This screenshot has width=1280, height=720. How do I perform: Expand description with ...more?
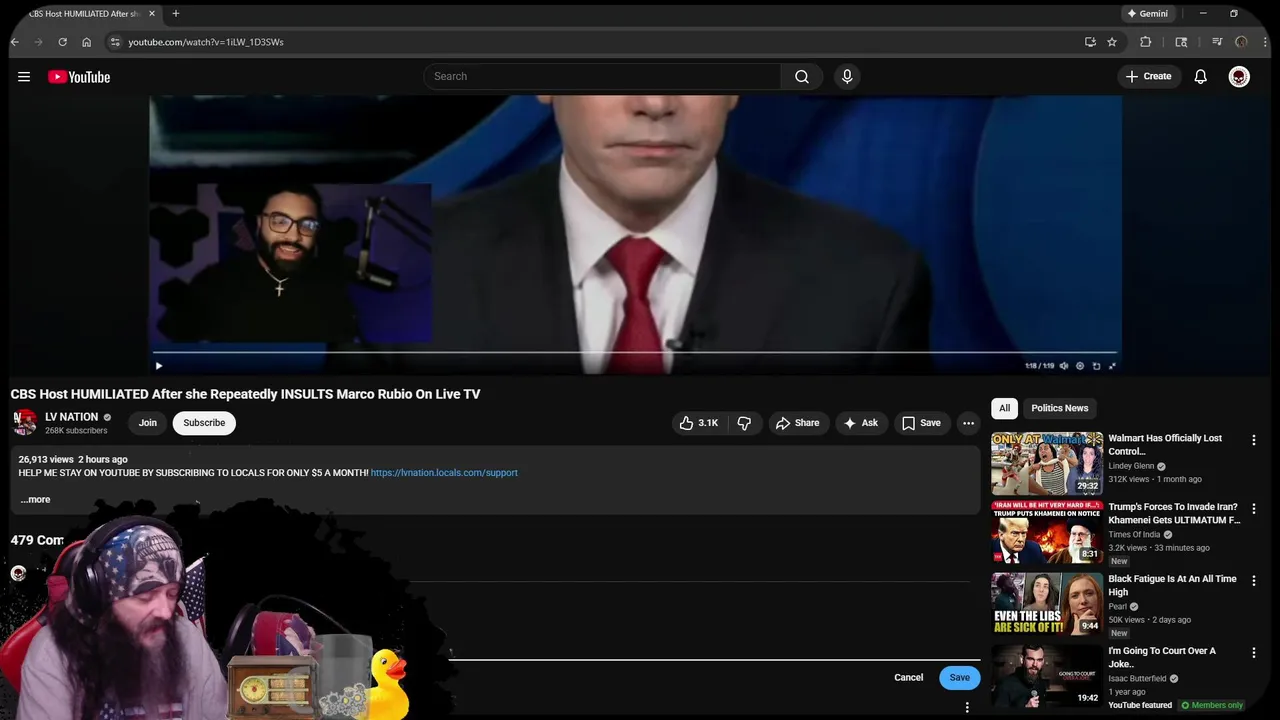[35, 499]
